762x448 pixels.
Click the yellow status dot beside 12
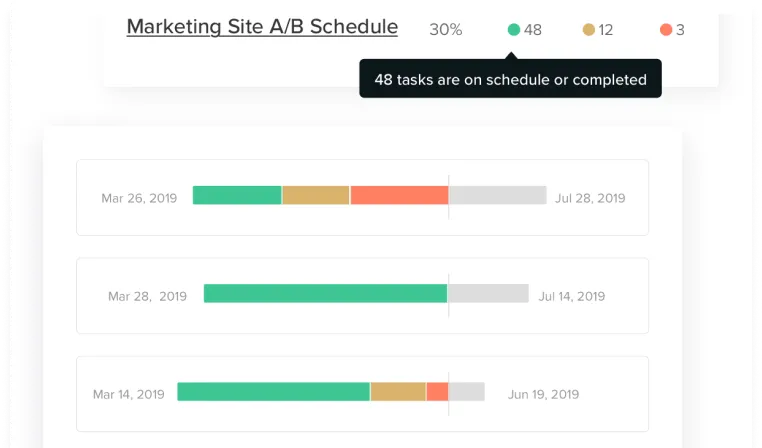point(589,30)
